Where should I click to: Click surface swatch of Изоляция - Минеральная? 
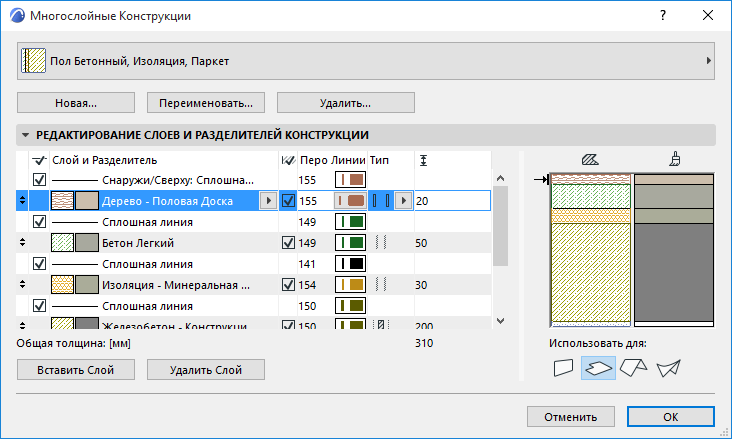tap(87, 285)
